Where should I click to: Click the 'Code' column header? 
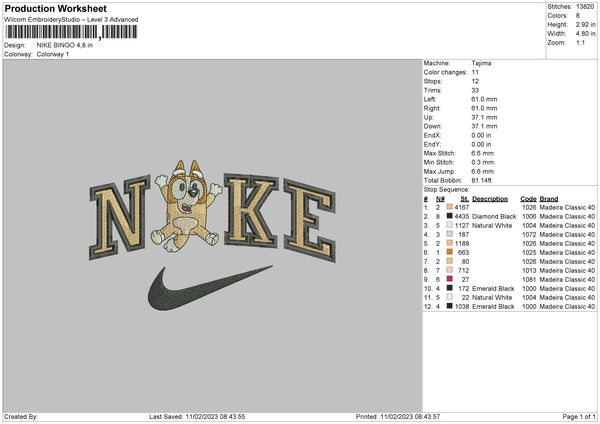click(528, 199)
